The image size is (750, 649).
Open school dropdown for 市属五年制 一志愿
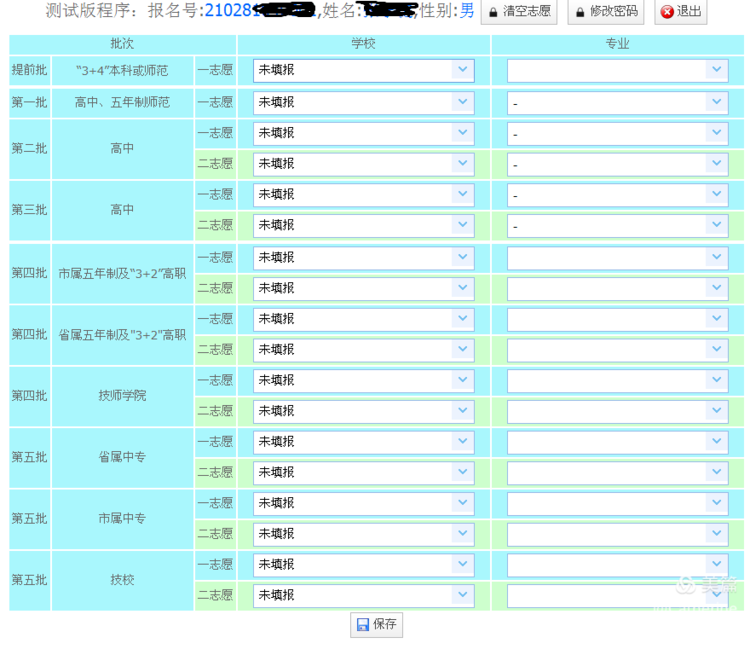[364, 257]
